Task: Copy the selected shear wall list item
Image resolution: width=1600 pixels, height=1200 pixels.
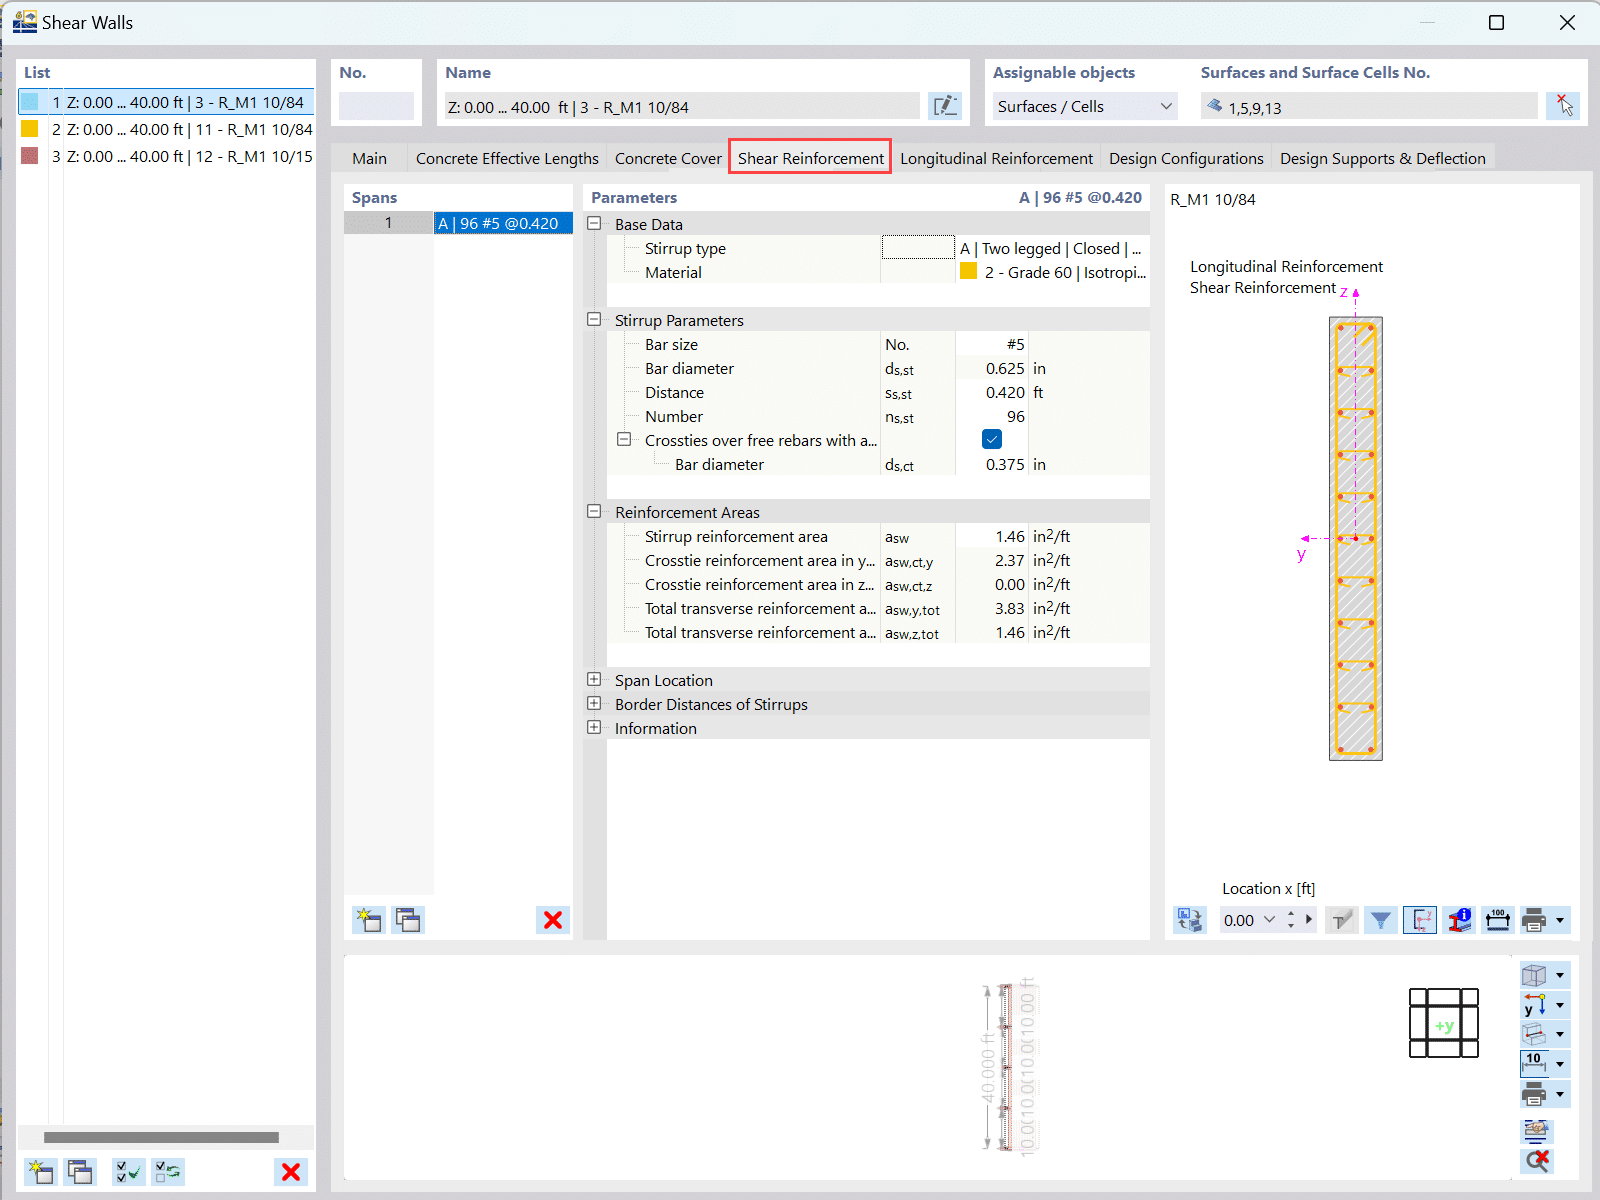Action: [80, 1171]
